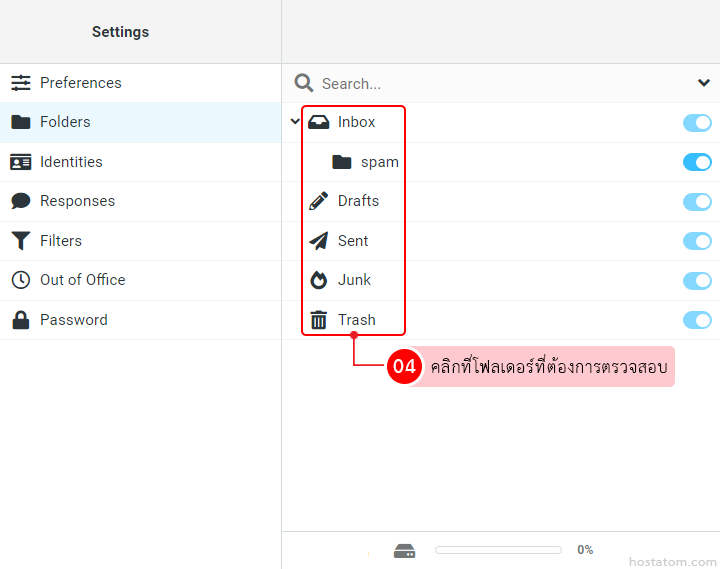Open the Identities settings section
This screenshot has height=569, width=720.
pos(71,162)
